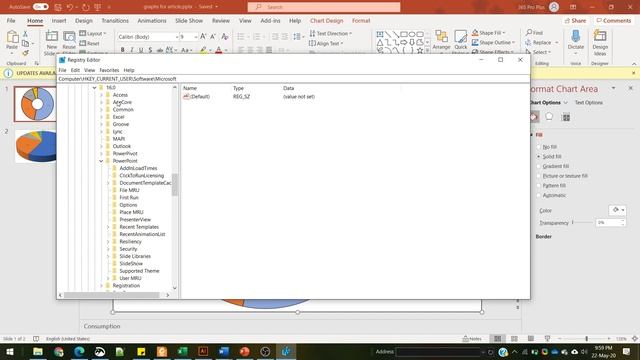Select Picture or texture fill option
The width and height of the screenshot is (640, 360).
(538, 176)
